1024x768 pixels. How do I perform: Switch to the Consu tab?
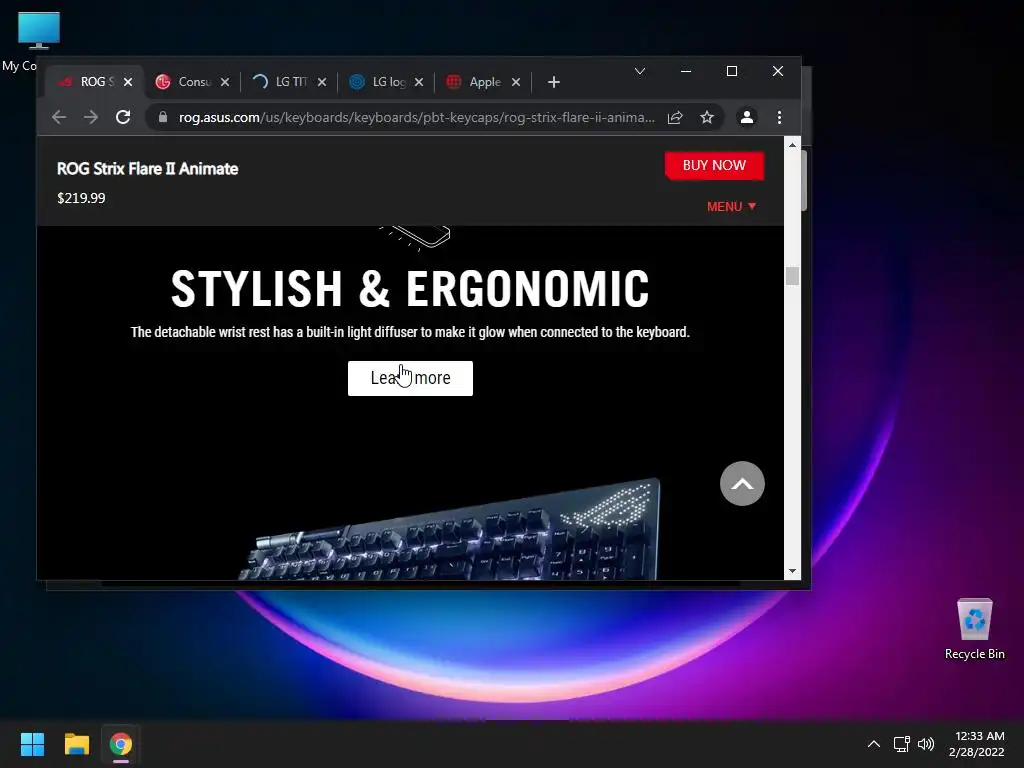(193, 82)
